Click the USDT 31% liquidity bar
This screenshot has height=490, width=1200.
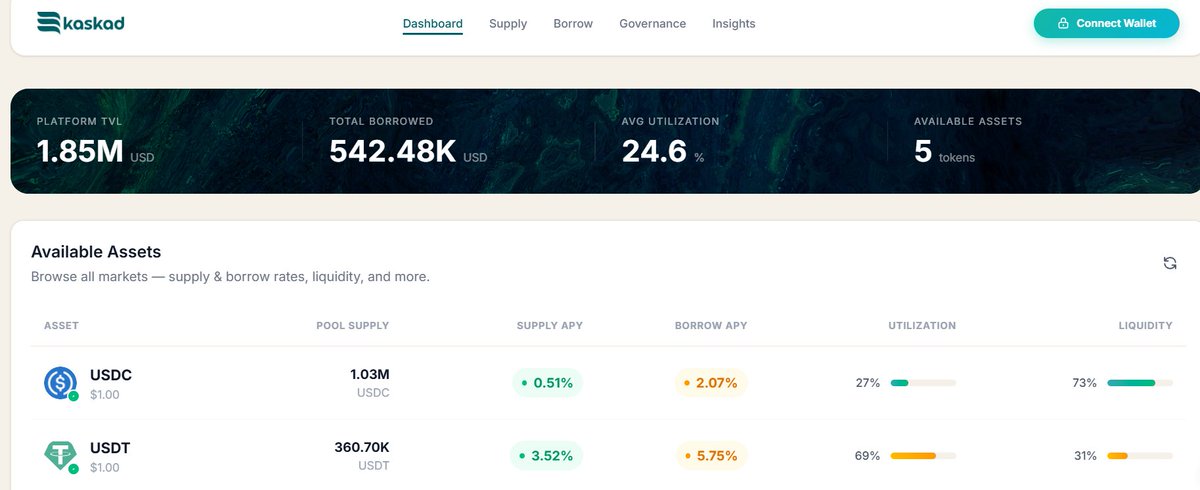coord(1140,456)
